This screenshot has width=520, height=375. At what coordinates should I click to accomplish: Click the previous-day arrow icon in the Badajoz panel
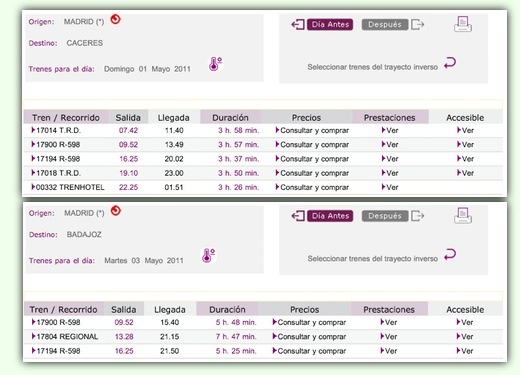[x=298, y=216]
